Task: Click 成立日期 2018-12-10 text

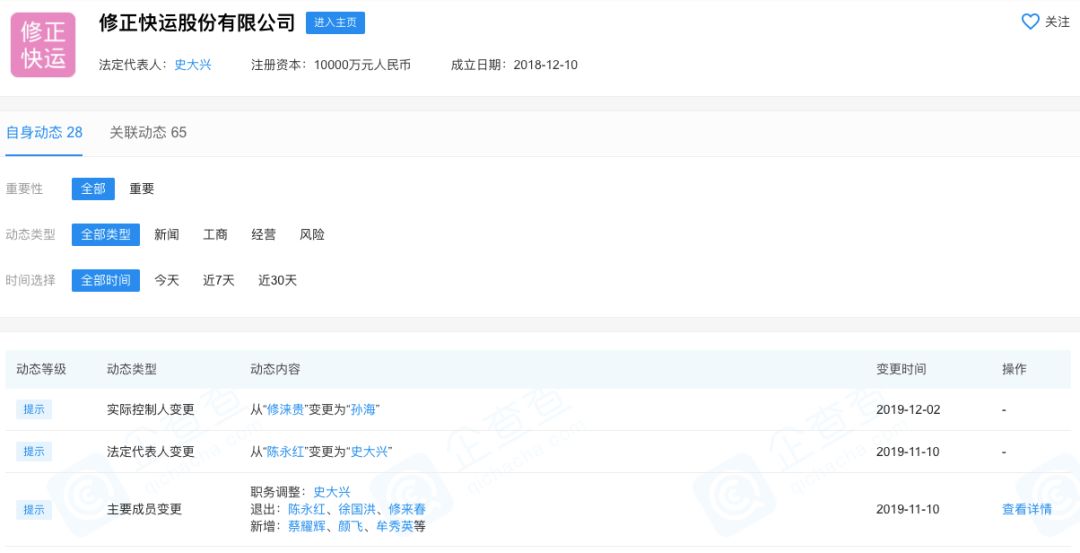Action: [x=514, y=65]
